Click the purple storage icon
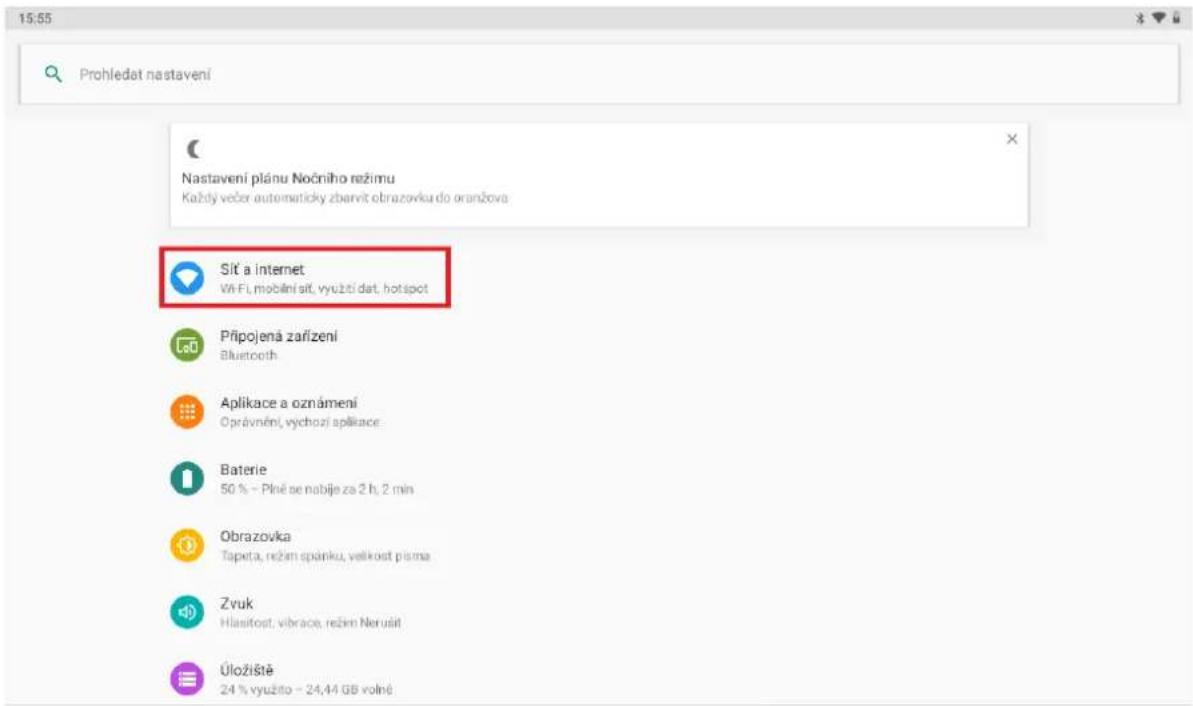The image size is (1193, 706). (186, 679)
